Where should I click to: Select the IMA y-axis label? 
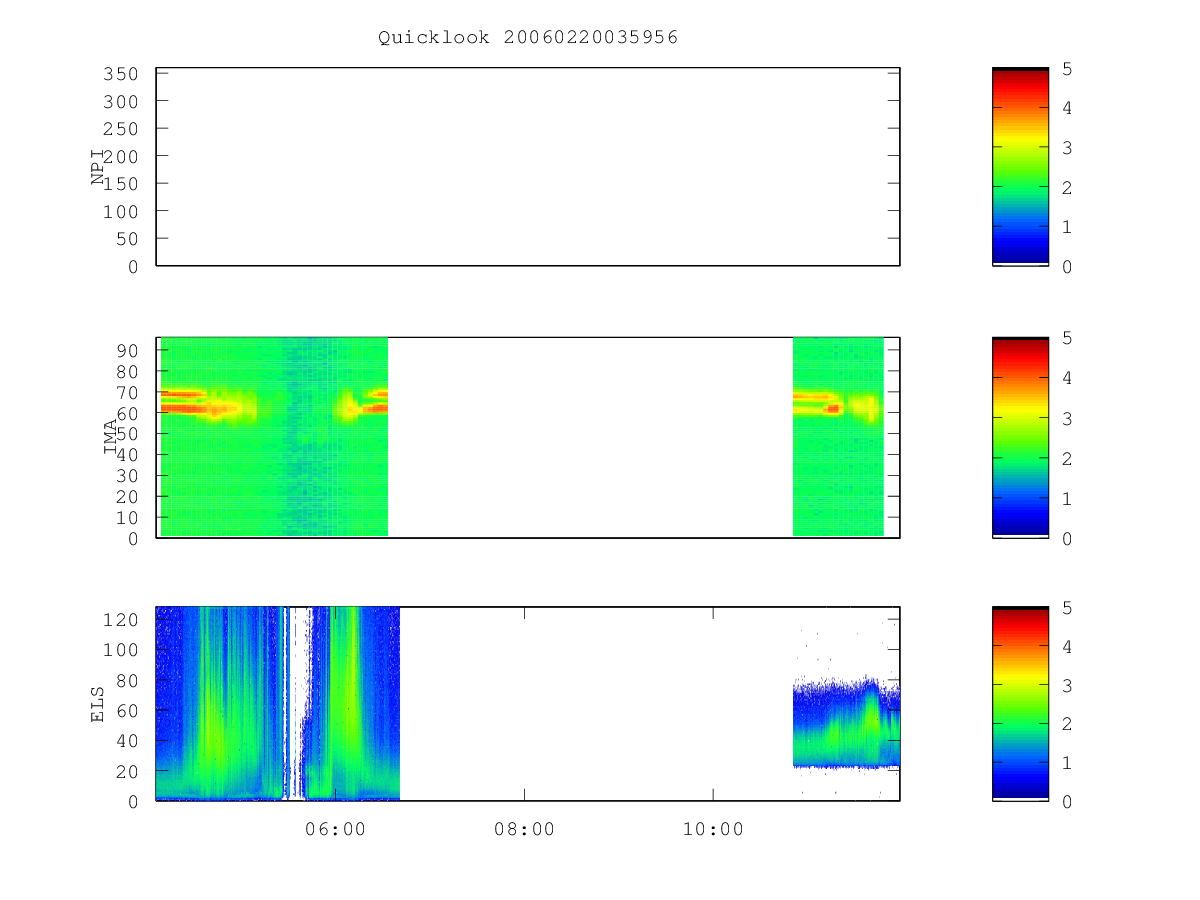(x=110, y=437)
